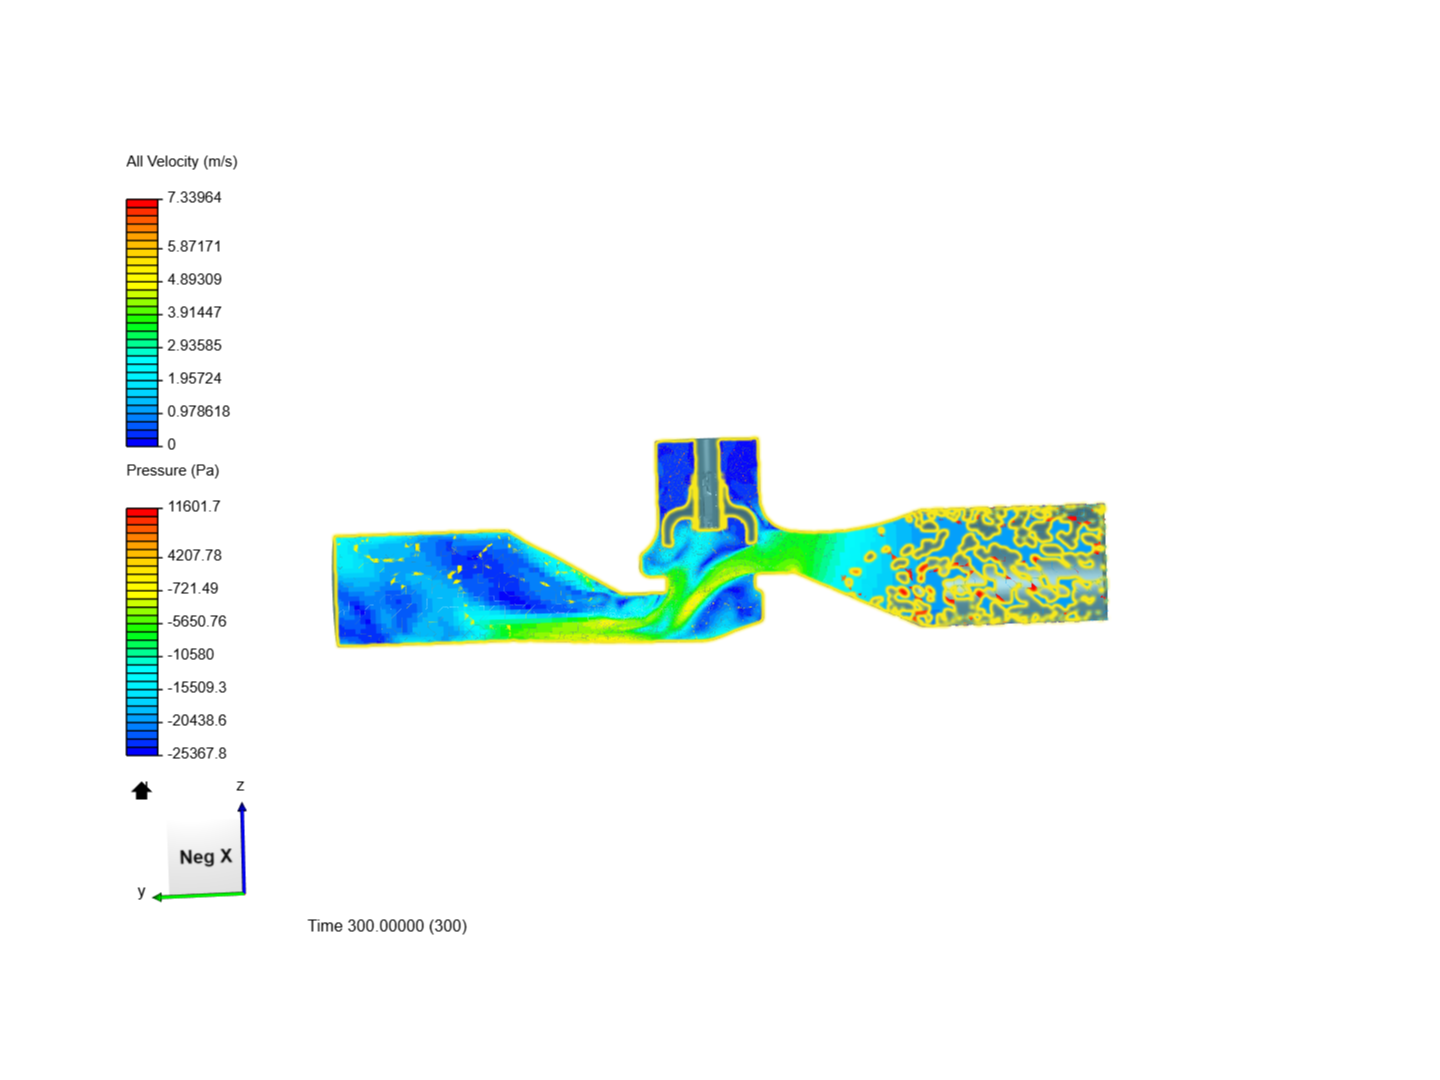The width and height of the screenshot is (1440, 1080).
Task: Click the pressure value -10580
Action: point(190,654)
